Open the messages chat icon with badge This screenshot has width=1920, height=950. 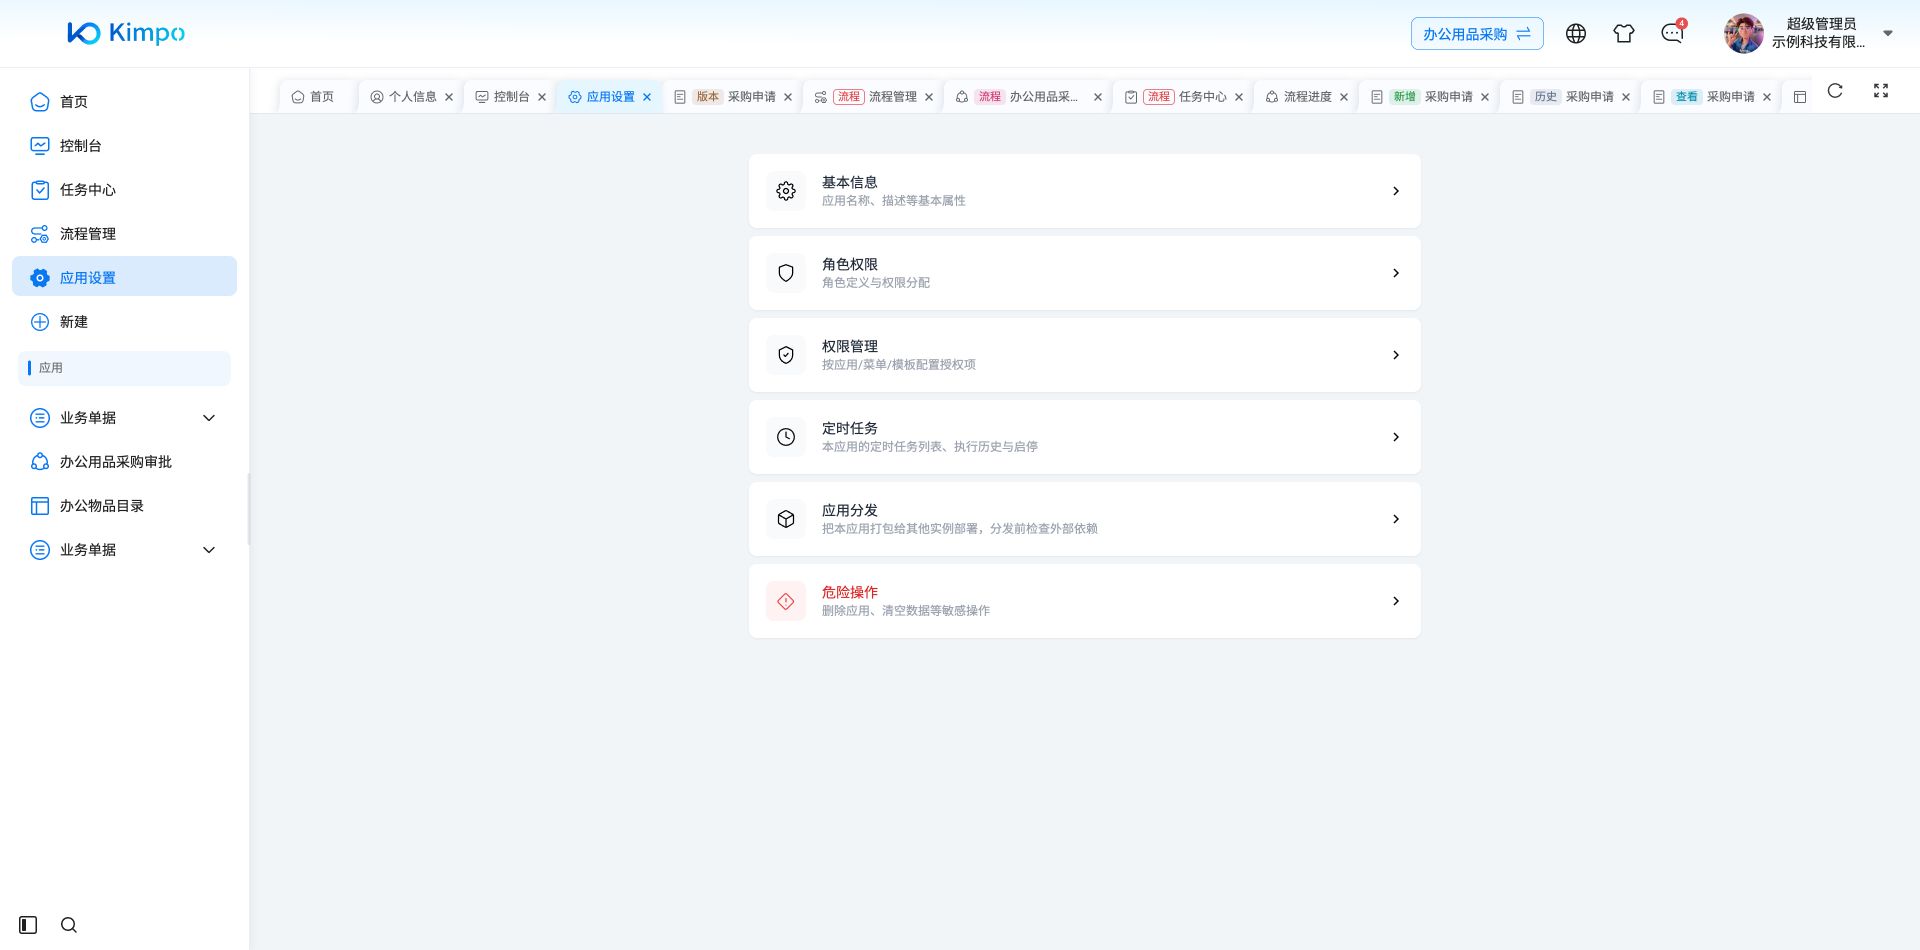point(1673,33)
